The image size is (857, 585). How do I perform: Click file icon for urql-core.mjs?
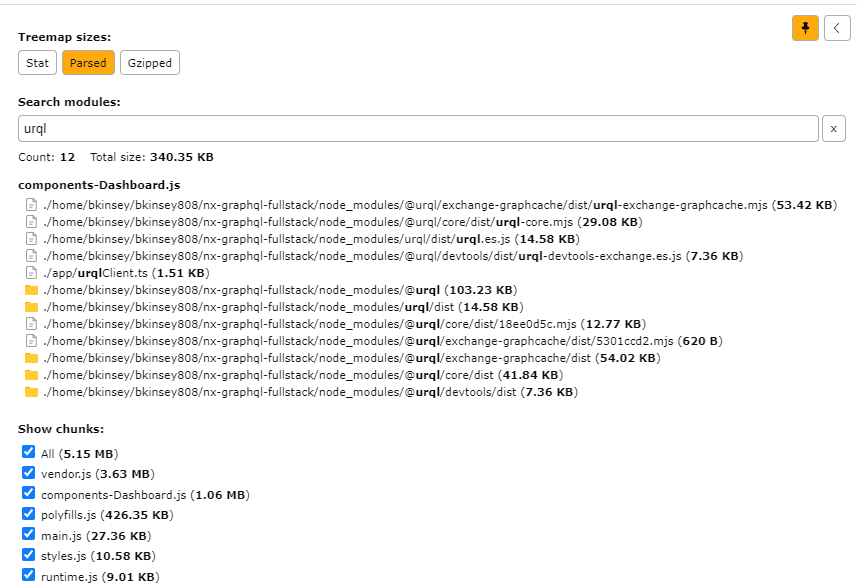tap(31, 222)
